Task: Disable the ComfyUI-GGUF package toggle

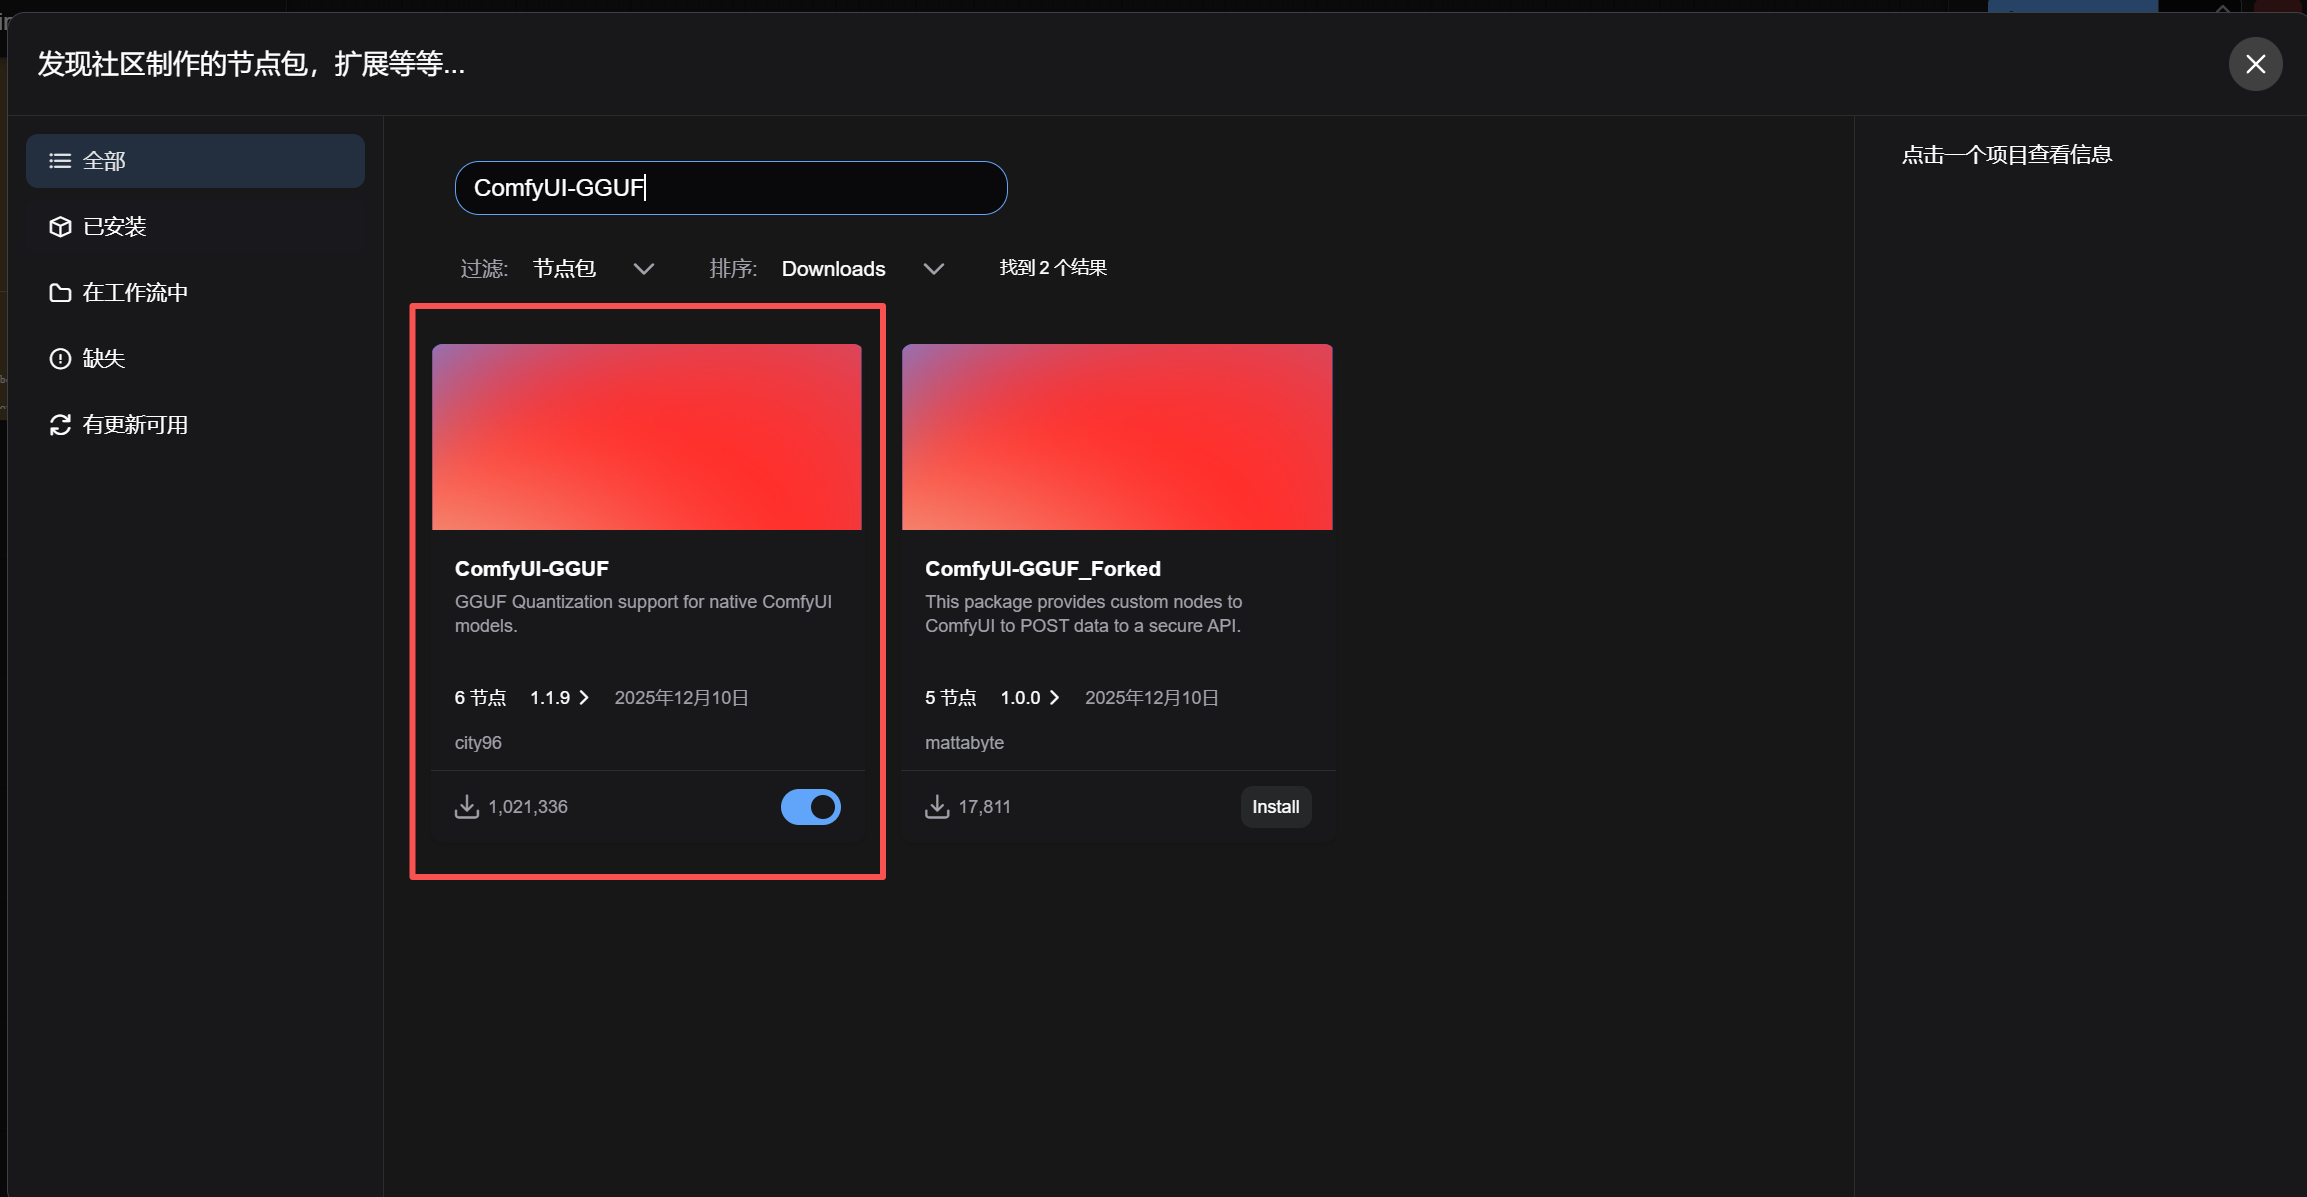Action: click(811, 807)
